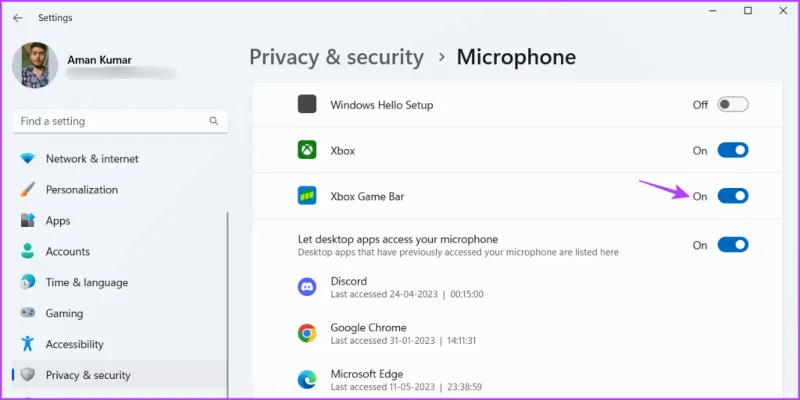Click the Xbox Game Bar app icon
800x400 pixels.
(307, 196)
